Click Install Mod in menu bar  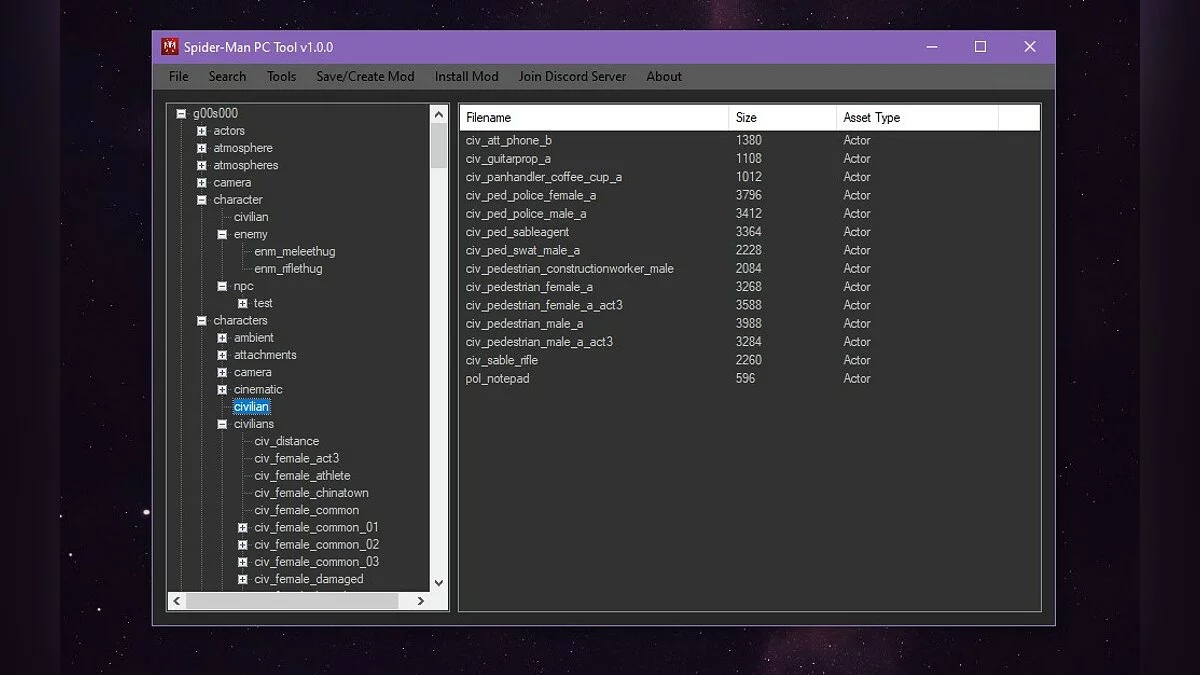coord(466,76)
